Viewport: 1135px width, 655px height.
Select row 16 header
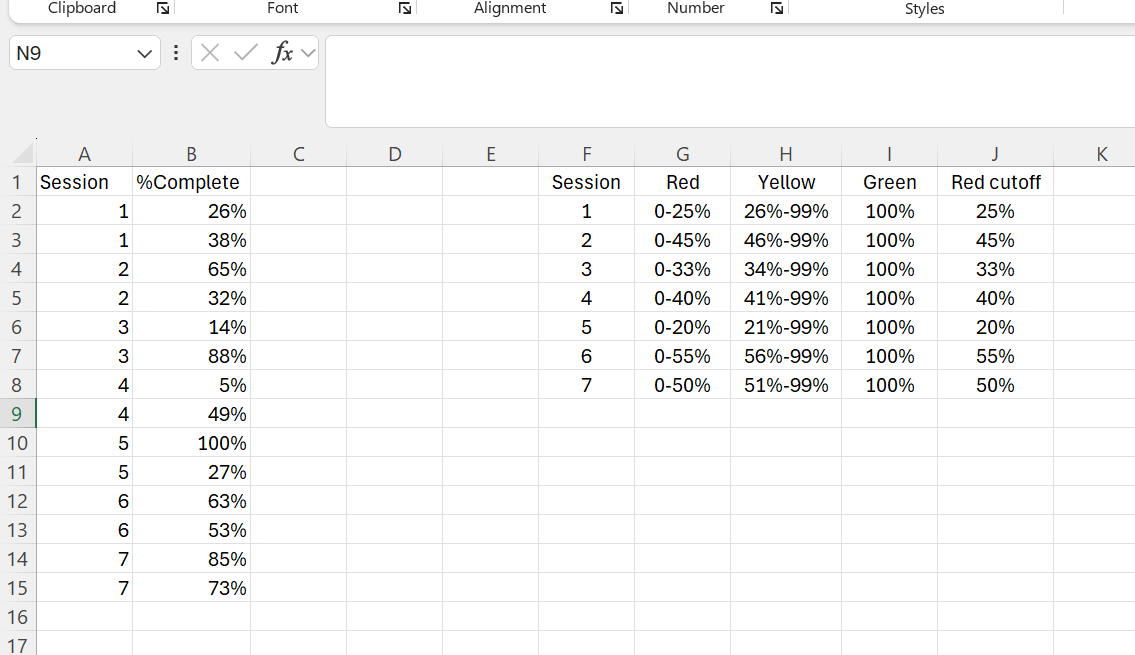17,617
